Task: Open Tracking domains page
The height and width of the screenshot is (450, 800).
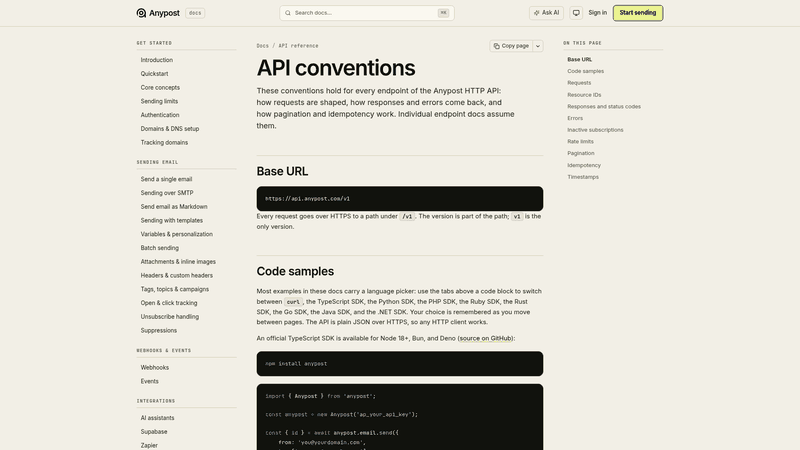Action: (164, 142)
